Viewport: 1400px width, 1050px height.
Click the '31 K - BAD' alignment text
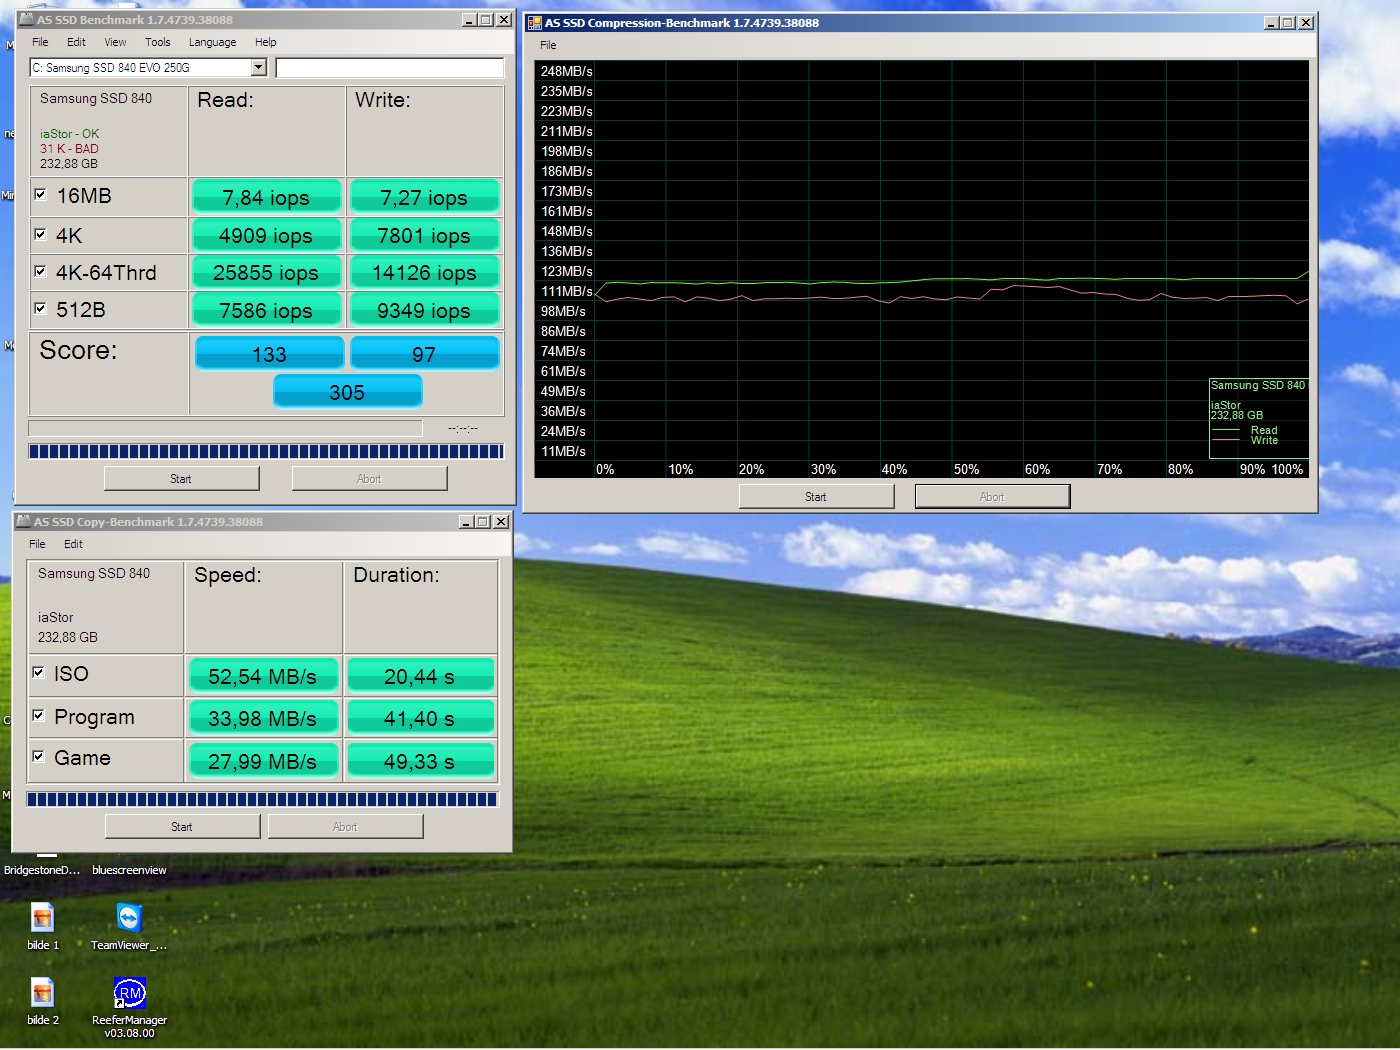69,149
